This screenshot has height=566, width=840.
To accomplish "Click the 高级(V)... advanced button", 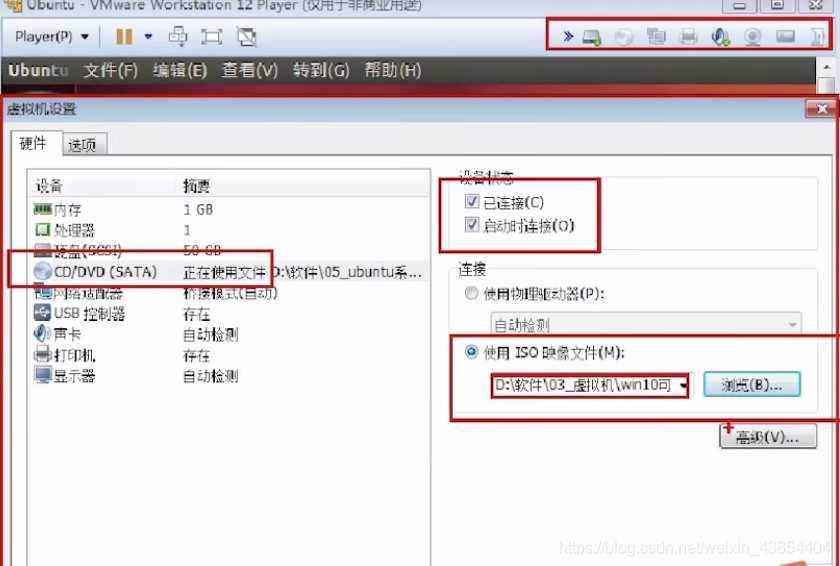I will click(768, 436).
